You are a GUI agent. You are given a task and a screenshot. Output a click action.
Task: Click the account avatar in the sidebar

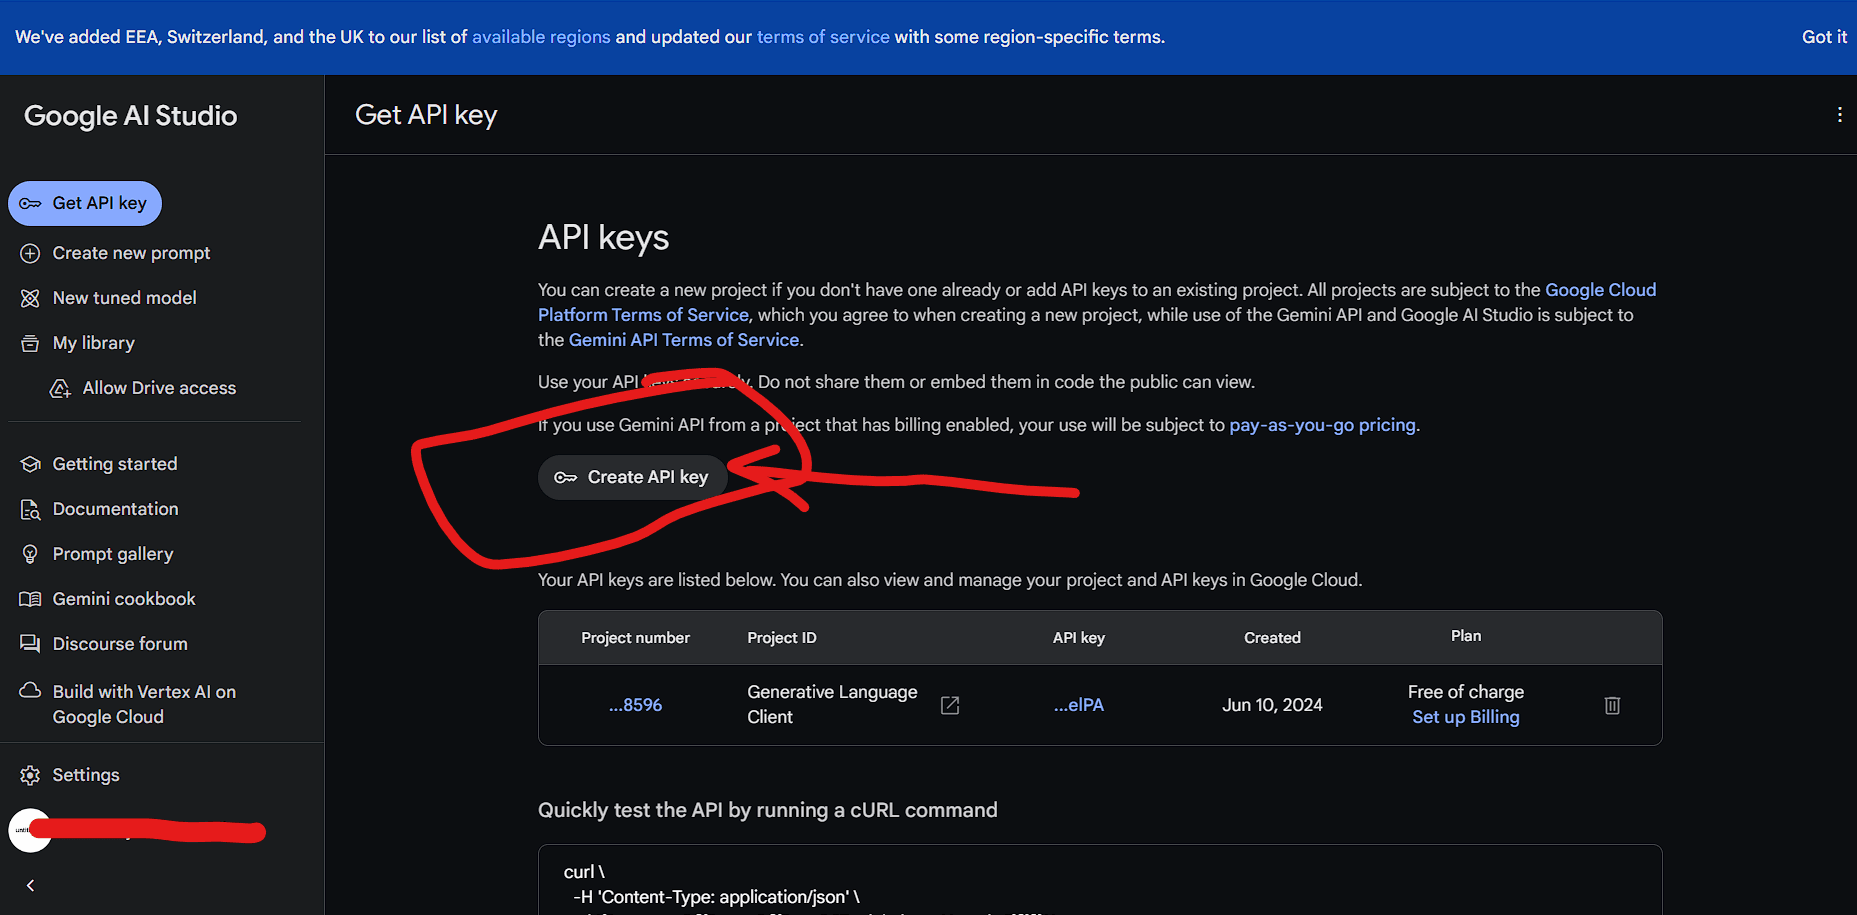pos(30,830)
